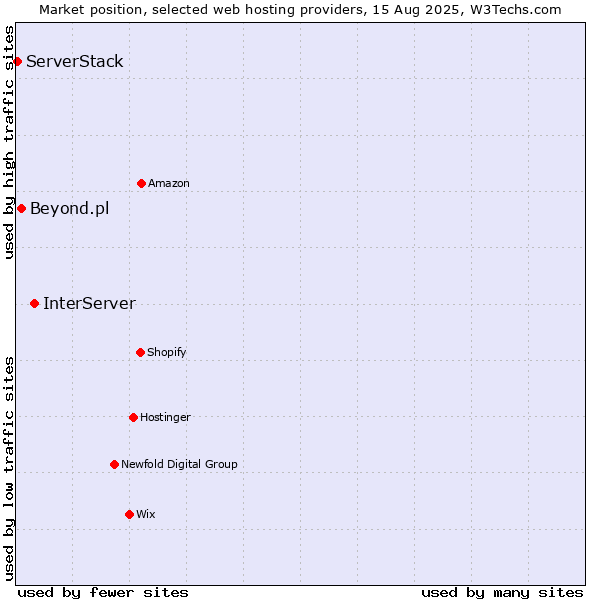Select the ServerStack label

[x=75, y=61]
